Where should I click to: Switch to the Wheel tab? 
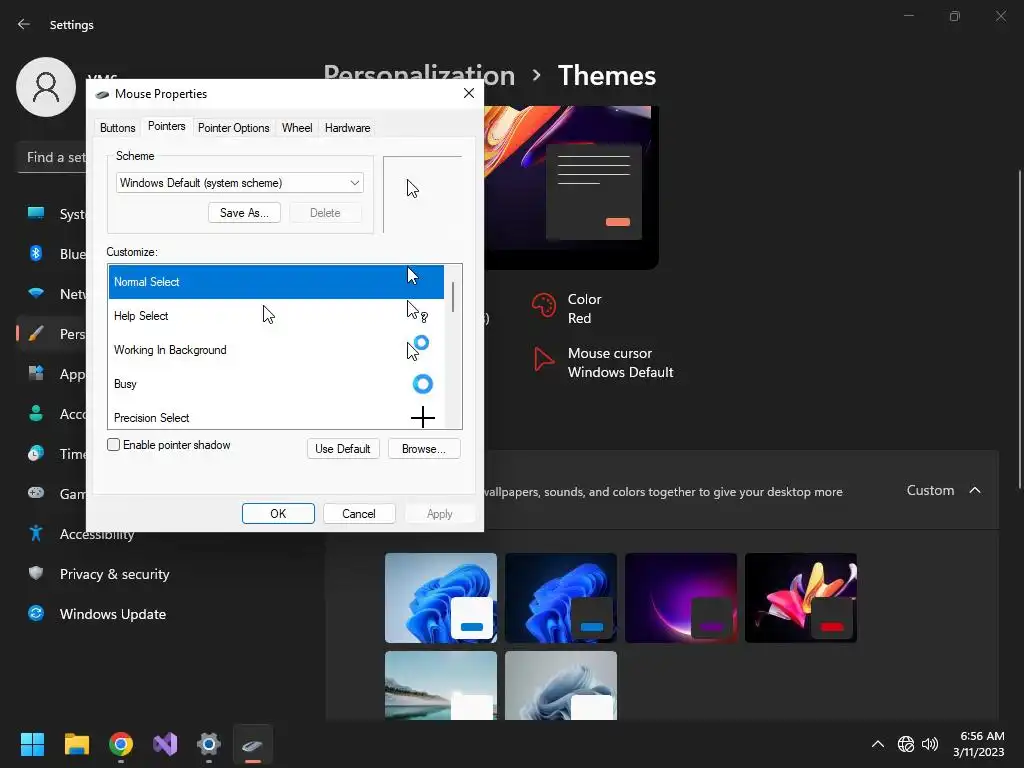pos(296,128)
